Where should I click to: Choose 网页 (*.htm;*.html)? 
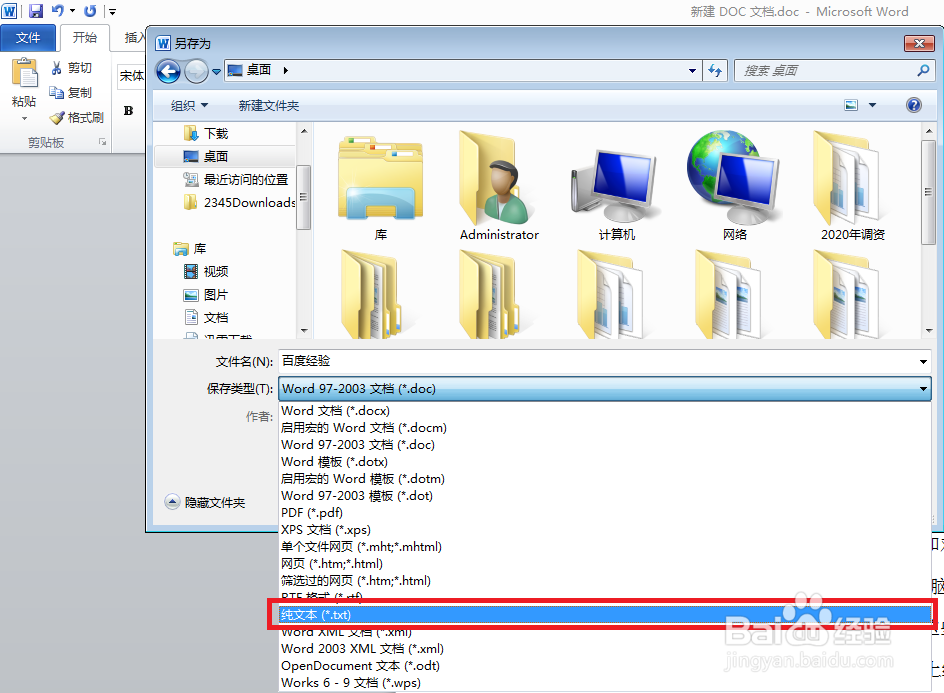tap(604, 564)
